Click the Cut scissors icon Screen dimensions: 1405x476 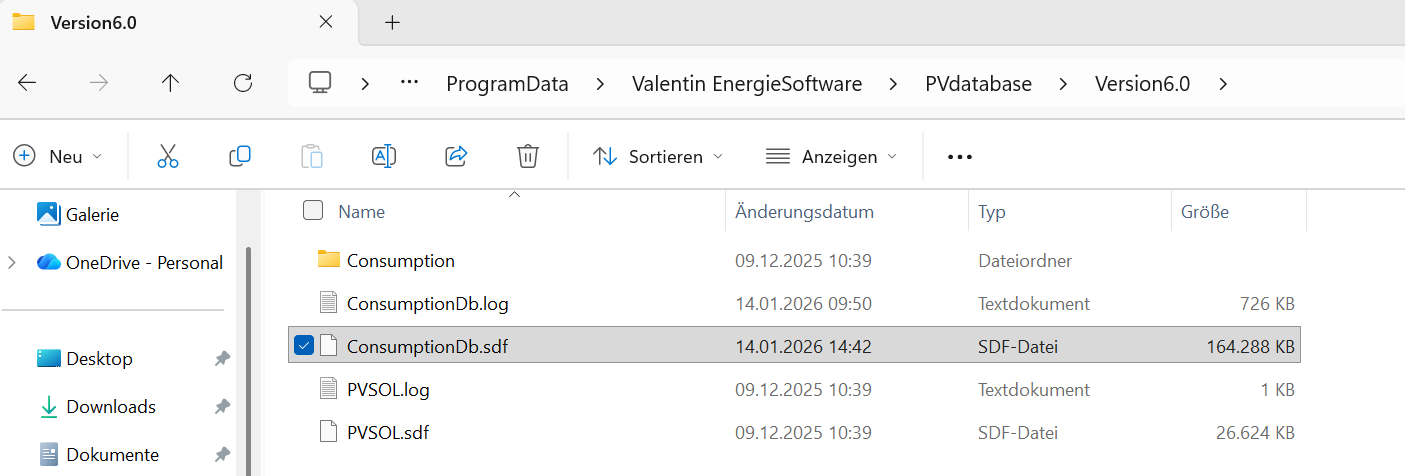click(x=168, y=156)
